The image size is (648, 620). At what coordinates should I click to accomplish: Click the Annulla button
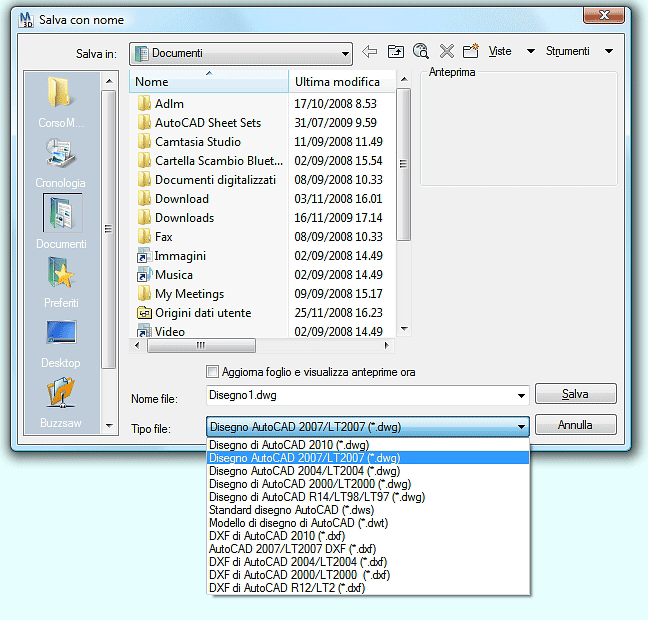tap(576, 424)
